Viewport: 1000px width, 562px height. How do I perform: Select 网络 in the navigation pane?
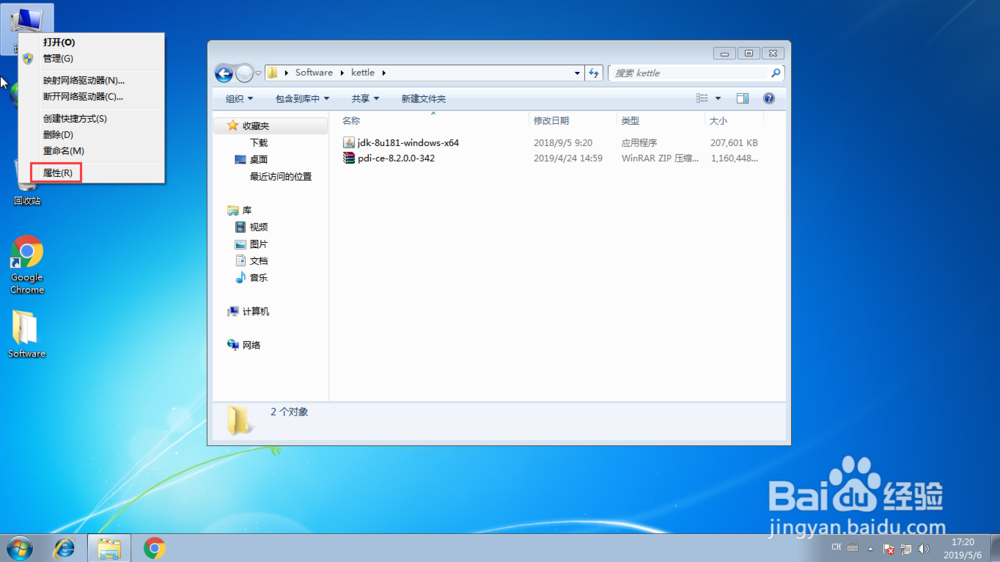click(x=251, y=345)
